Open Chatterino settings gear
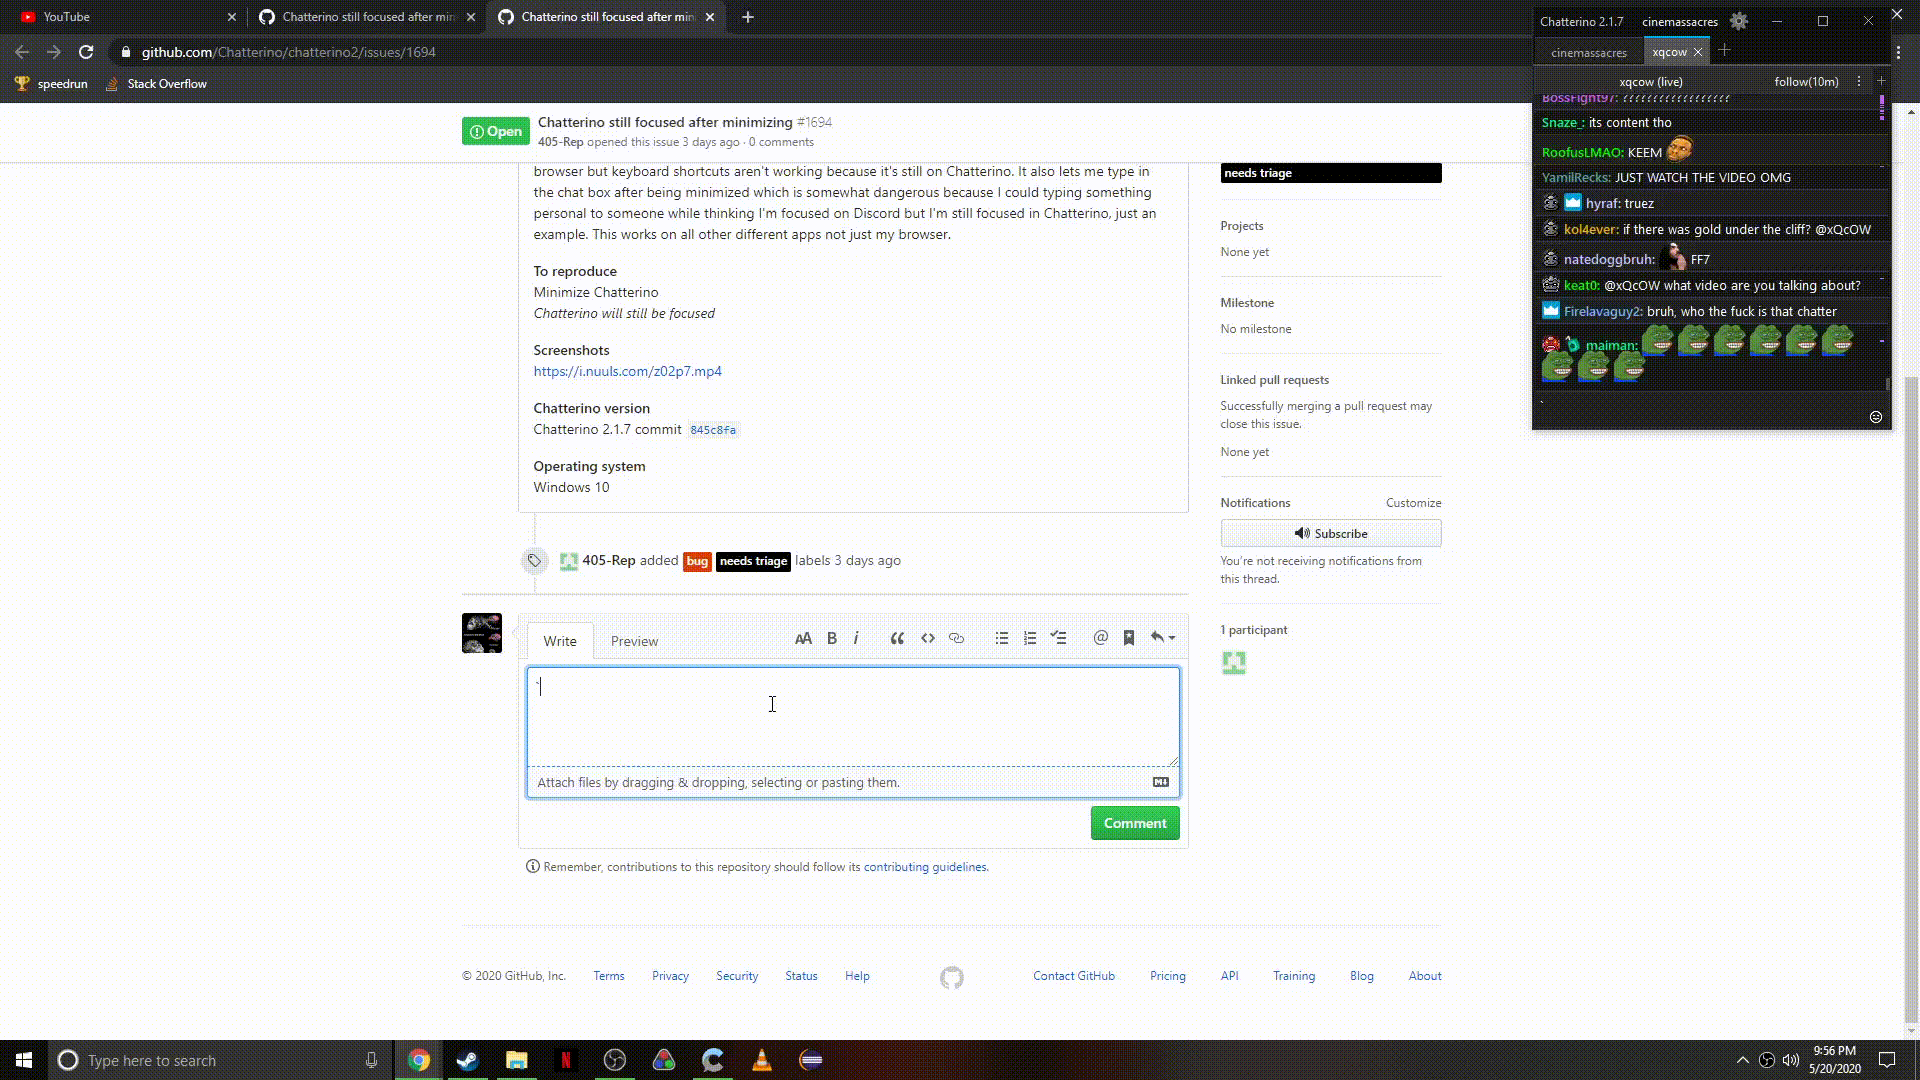 click(1739, 21)
